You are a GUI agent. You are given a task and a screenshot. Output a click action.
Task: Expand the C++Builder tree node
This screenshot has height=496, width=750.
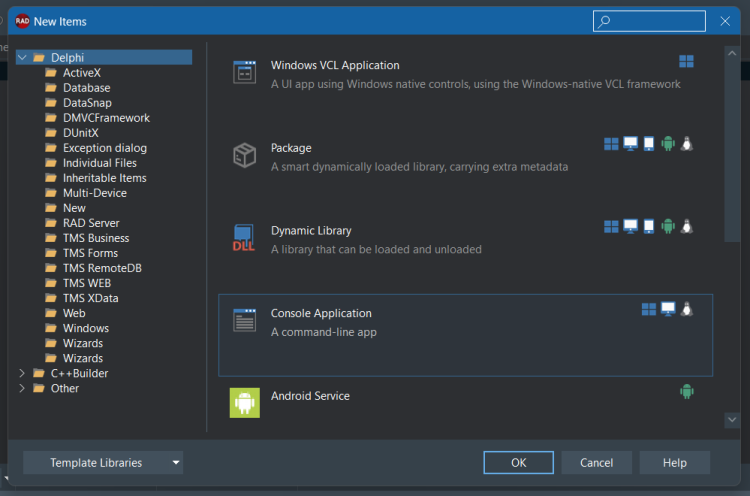22,373
